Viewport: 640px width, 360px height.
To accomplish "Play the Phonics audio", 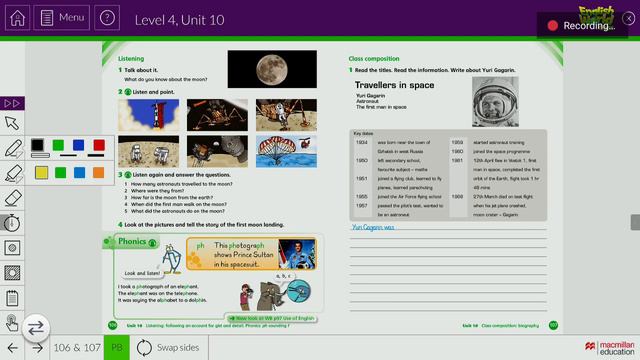I will [152, 243].
